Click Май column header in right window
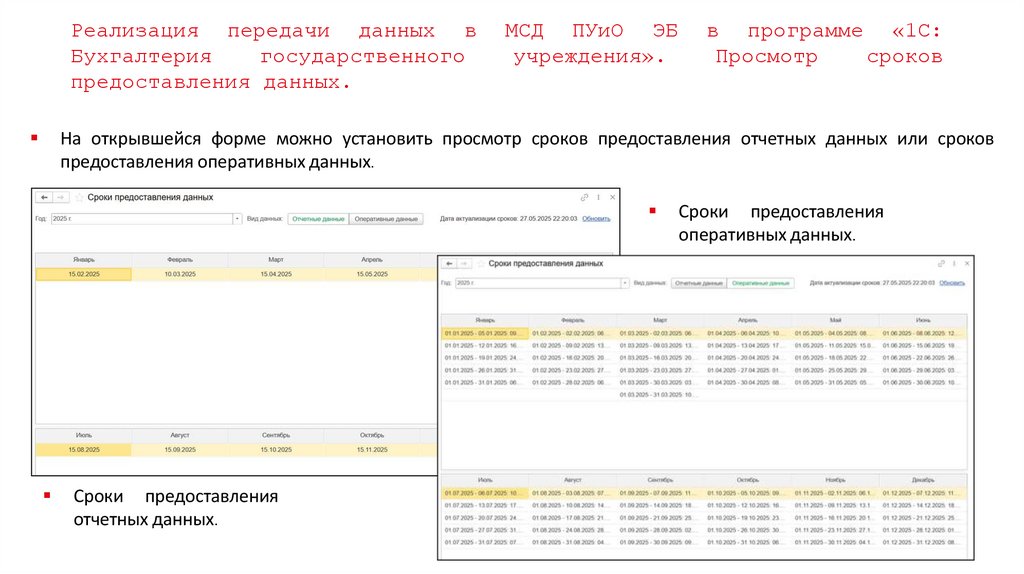The width and height of the screenshot is (1024, 574). (x=835, y=320)
